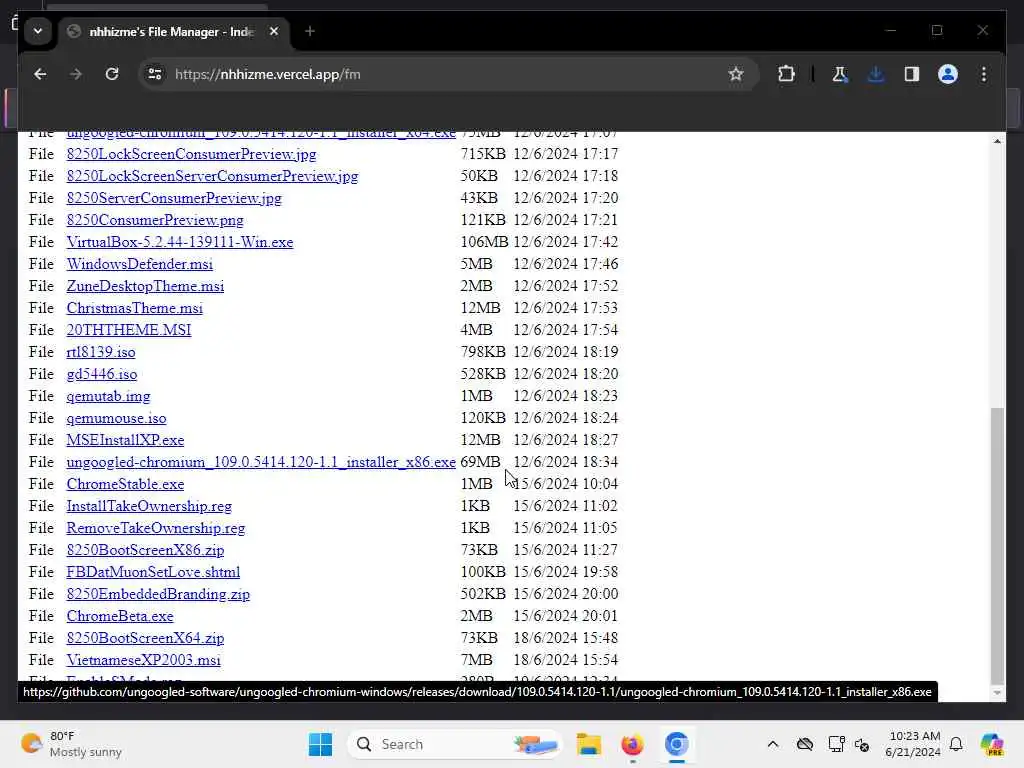Image resolution: width=1024 pixels, height=768 pixels.
Task: Download 8250BootScreenX86.zip
Action: (145, 551)
